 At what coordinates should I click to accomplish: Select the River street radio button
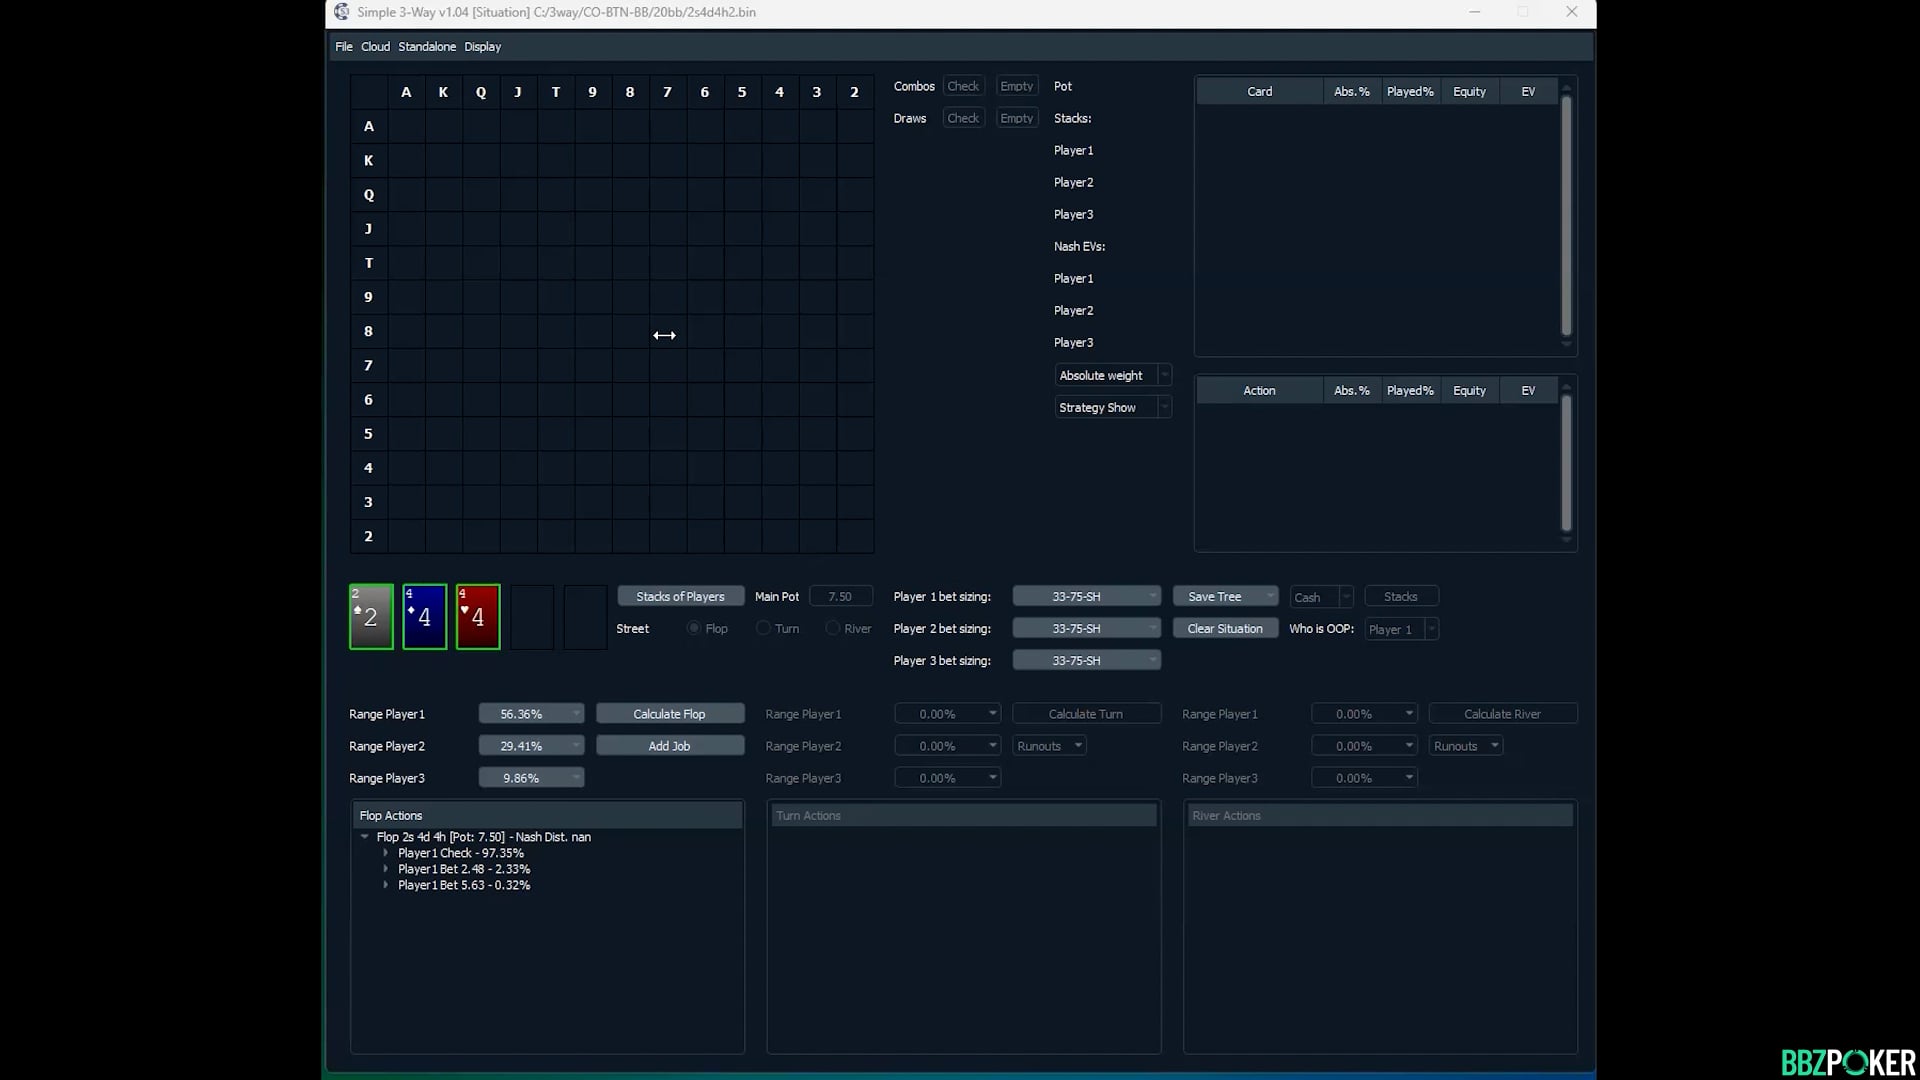(x=833, y=629)
